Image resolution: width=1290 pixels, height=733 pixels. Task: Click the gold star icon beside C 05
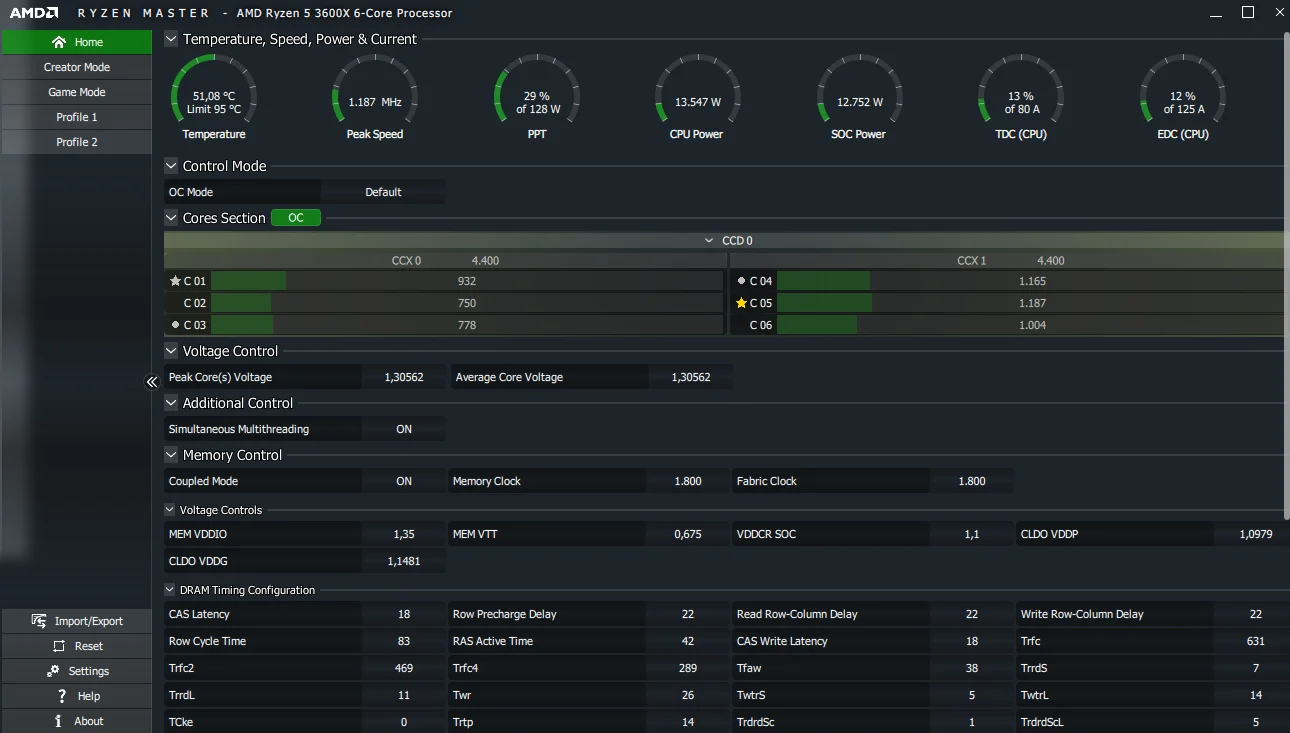pos(741,303)
